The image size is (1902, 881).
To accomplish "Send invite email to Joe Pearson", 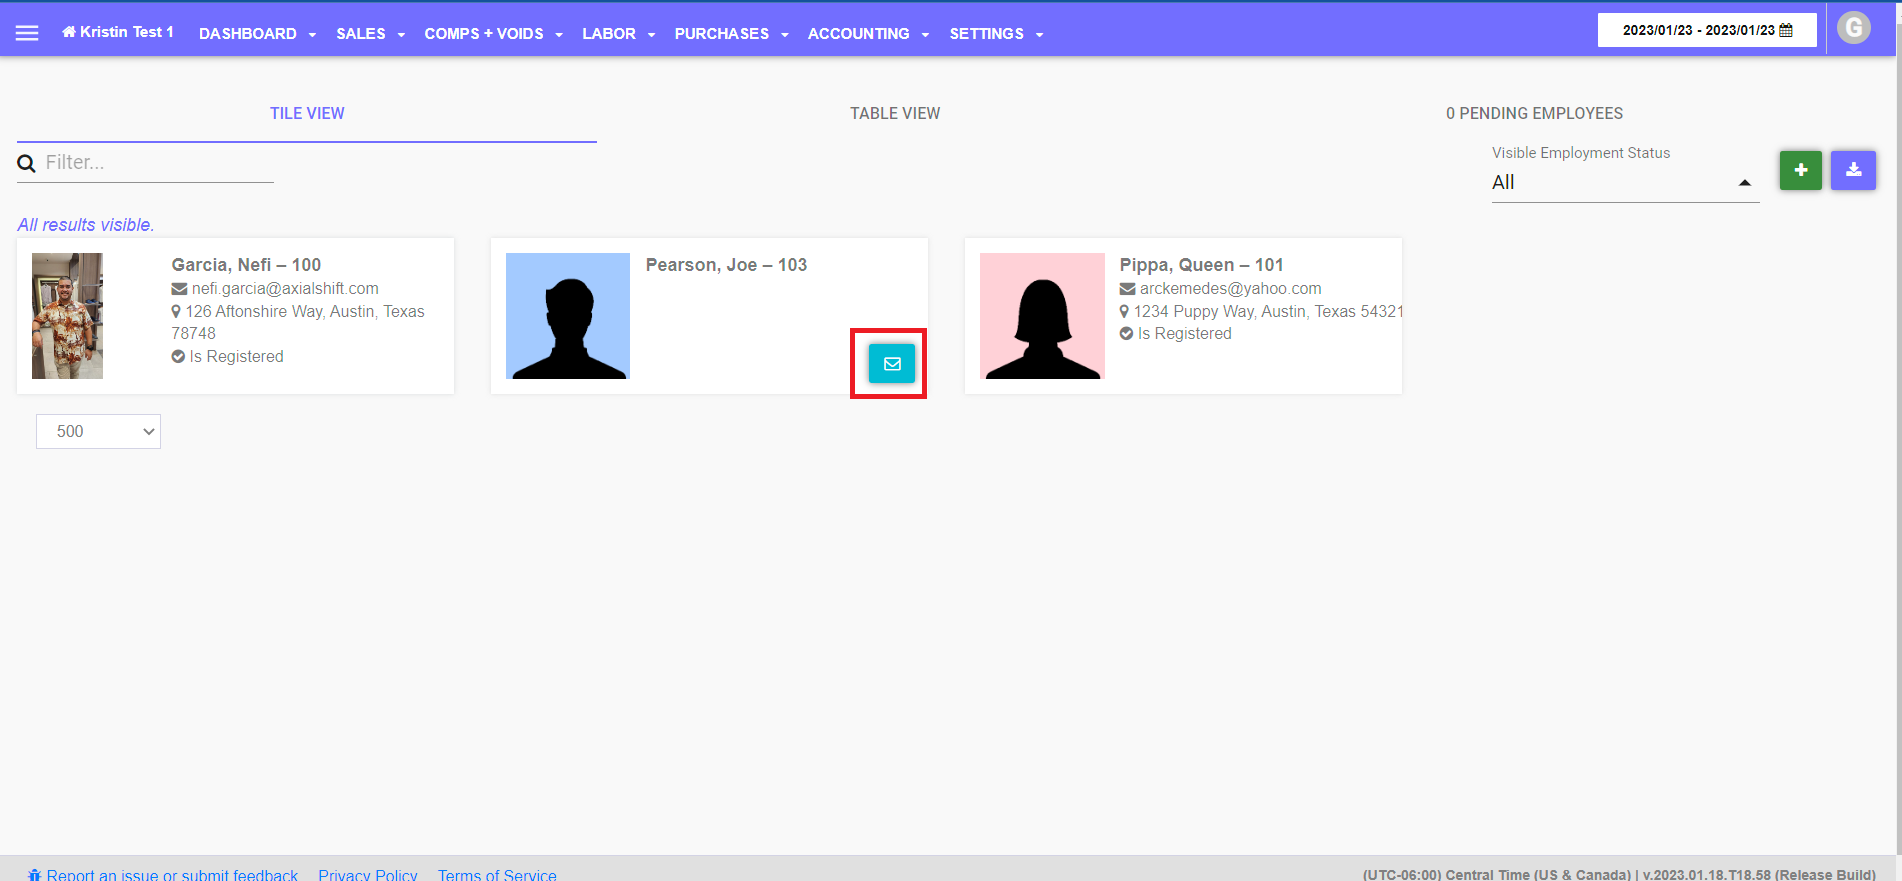I will point(892,364).
